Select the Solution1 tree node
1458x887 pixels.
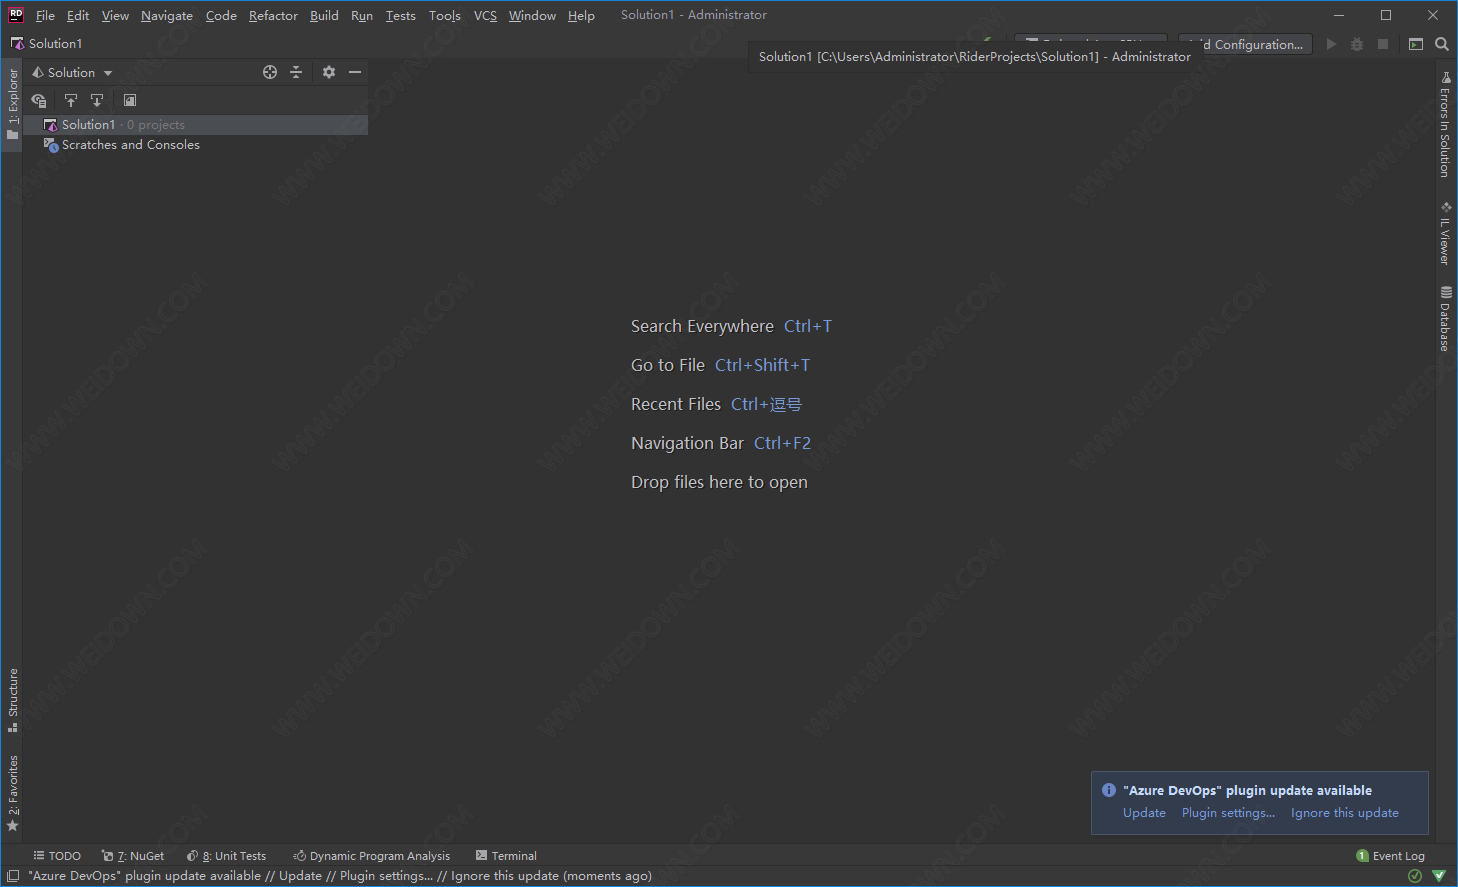click(x=195, y=125)
